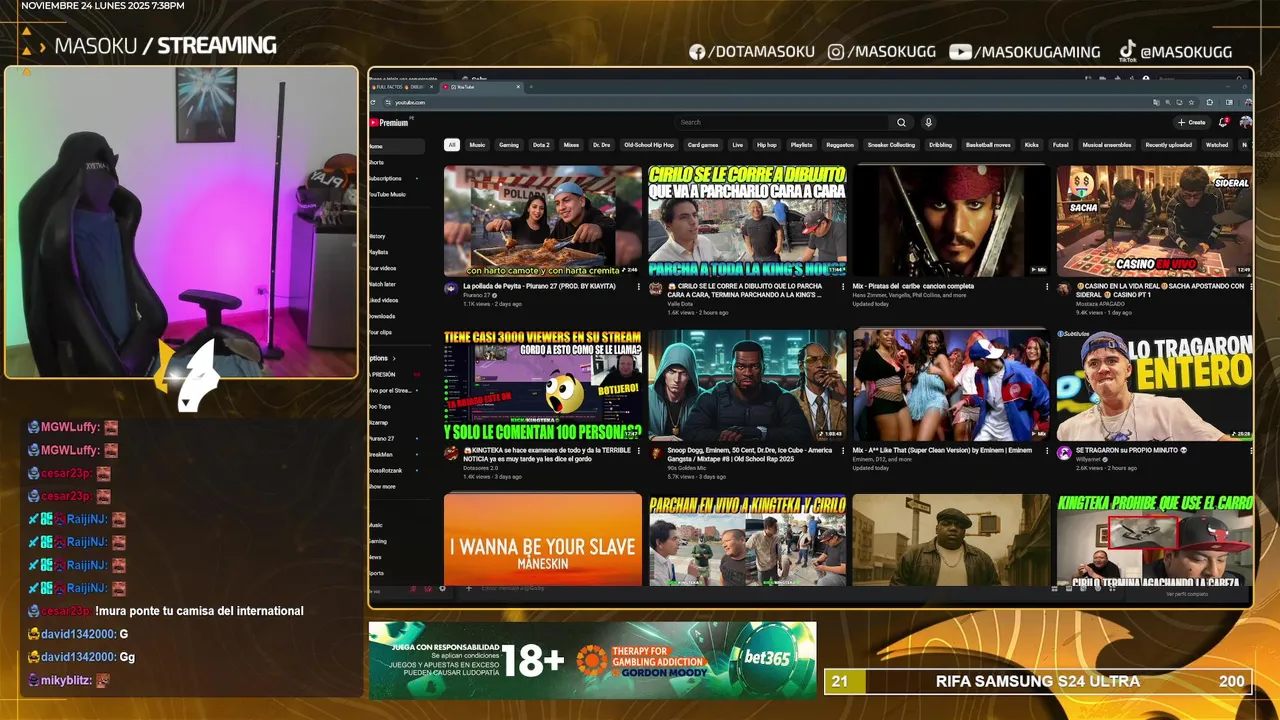Play the Pirates of the Caribbean mix thumbnail
1280x720 pixels.
(951, 221)
